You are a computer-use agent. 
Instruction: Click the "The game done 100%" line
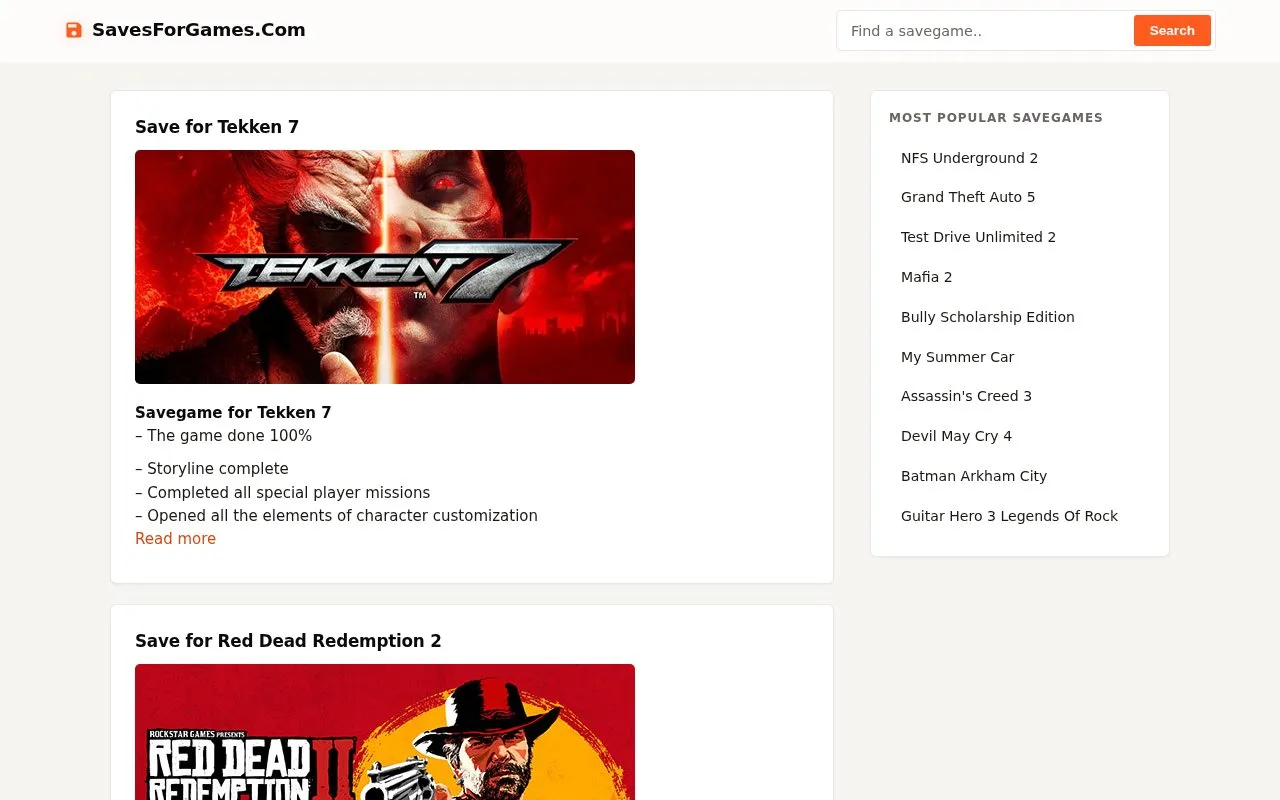[224, 436]
